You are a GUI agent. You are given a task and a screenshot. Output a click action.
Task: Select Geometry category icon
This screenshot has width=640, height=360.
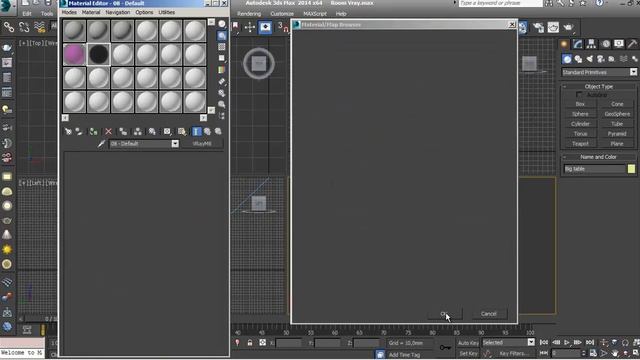[x=567, y=59]
